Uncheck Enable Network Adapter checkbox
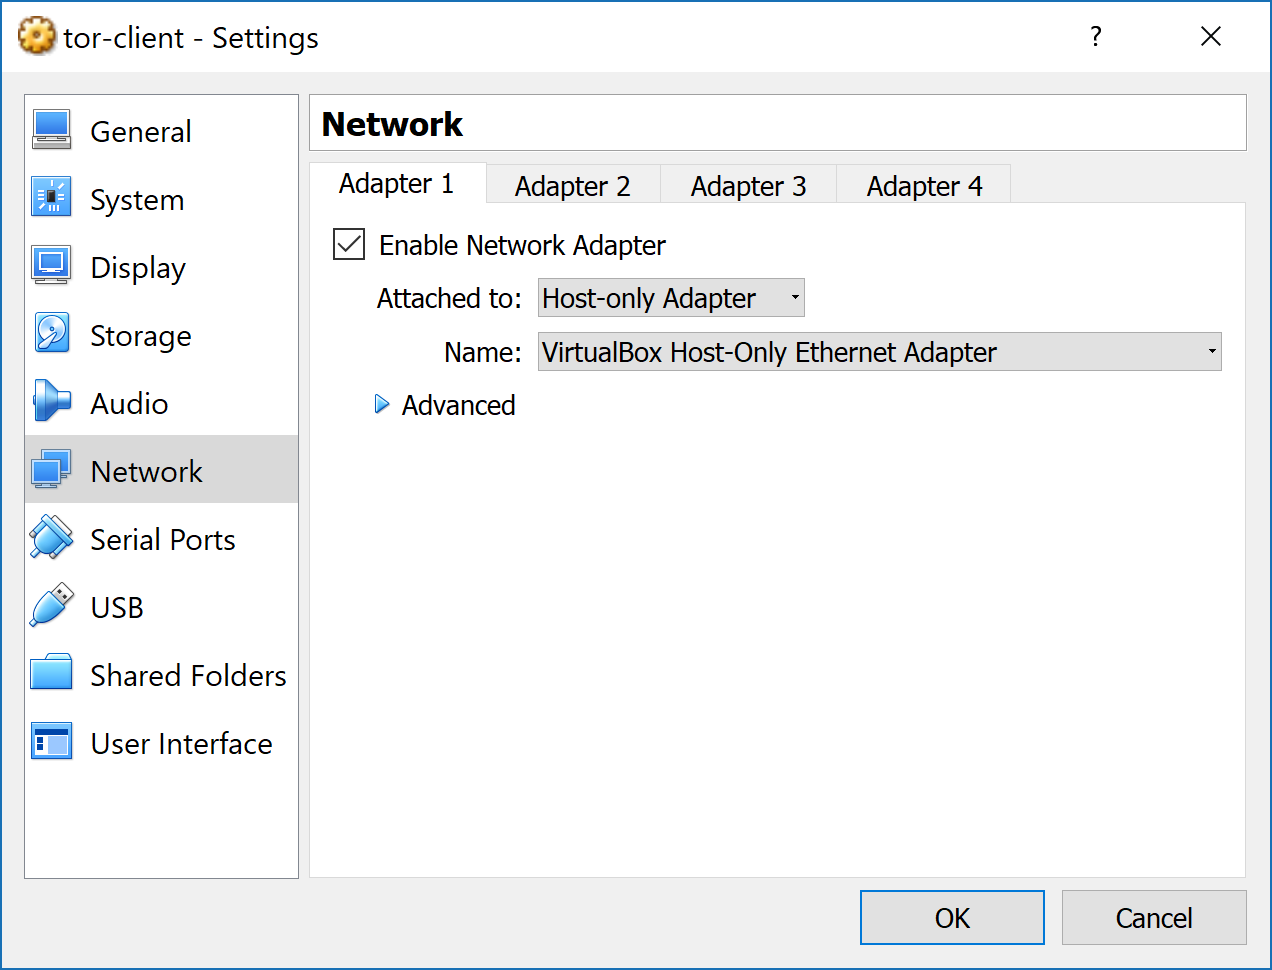 tap(349, 244)
